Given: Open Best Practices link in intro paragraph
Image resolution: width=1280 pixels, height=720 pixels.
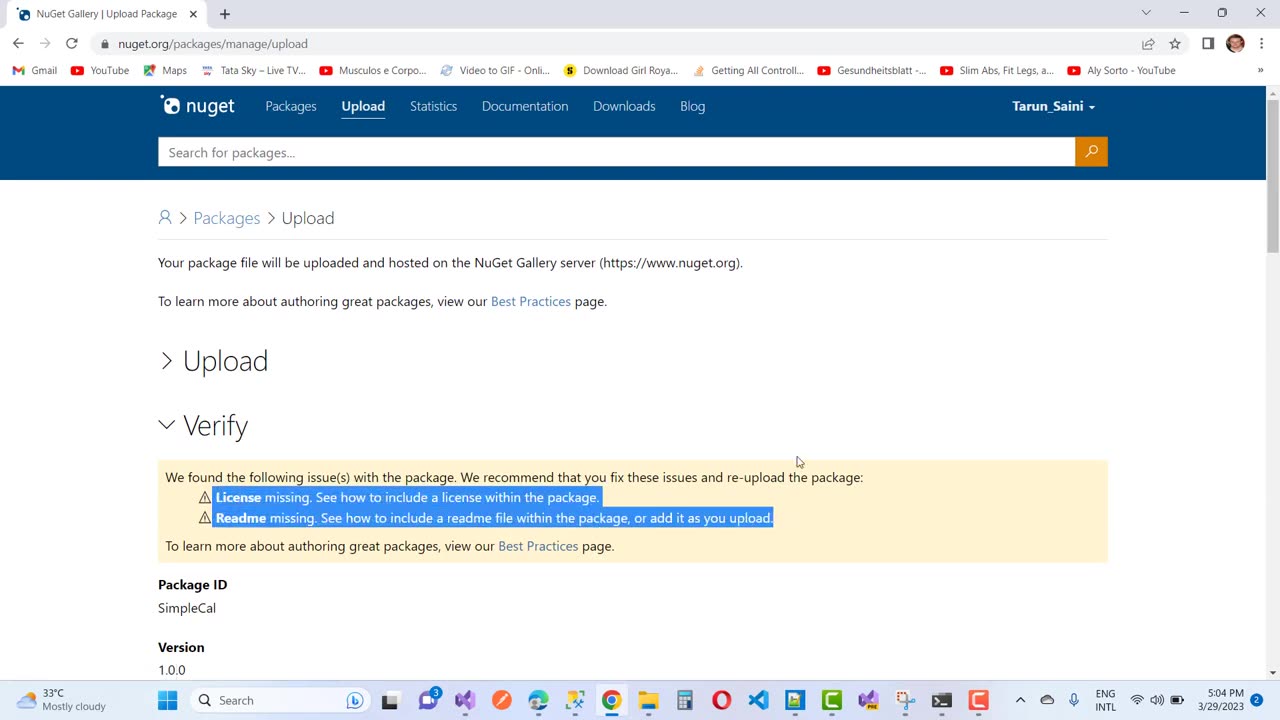Looking at the screenshot, I should tap(531, 301).
